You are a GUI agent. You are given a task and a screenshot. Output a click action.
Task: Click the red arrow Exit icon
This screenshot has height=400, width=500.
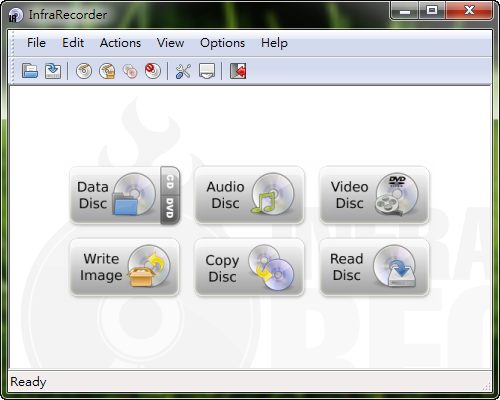click(238, 71)
